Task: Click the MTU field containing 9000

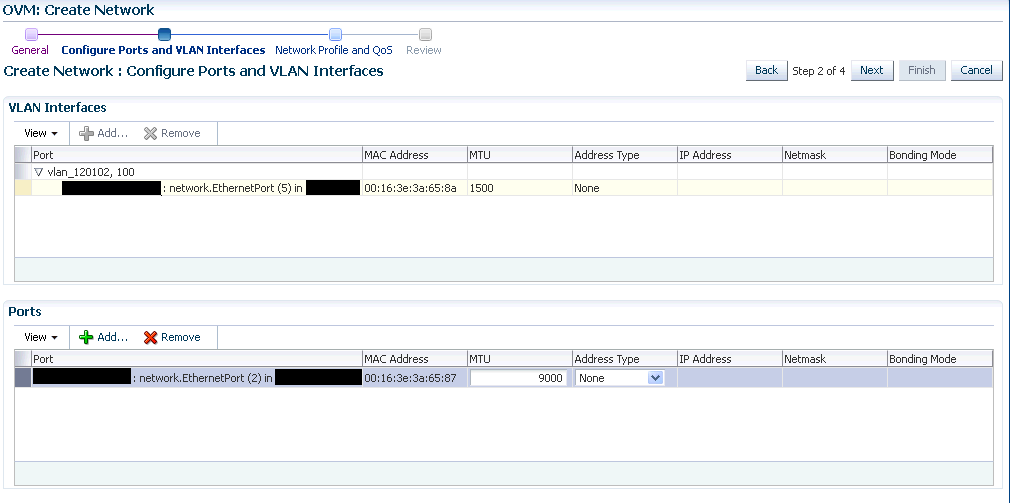Action: 519,378
